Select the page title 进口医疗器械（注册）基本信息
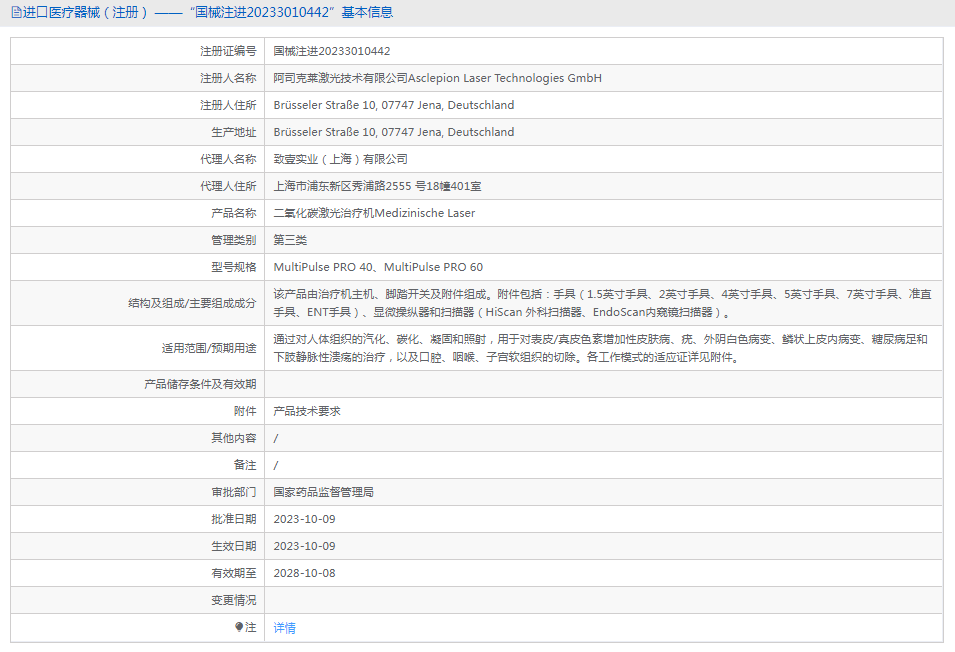The image size is (955, 652). (x=208, y=12)
